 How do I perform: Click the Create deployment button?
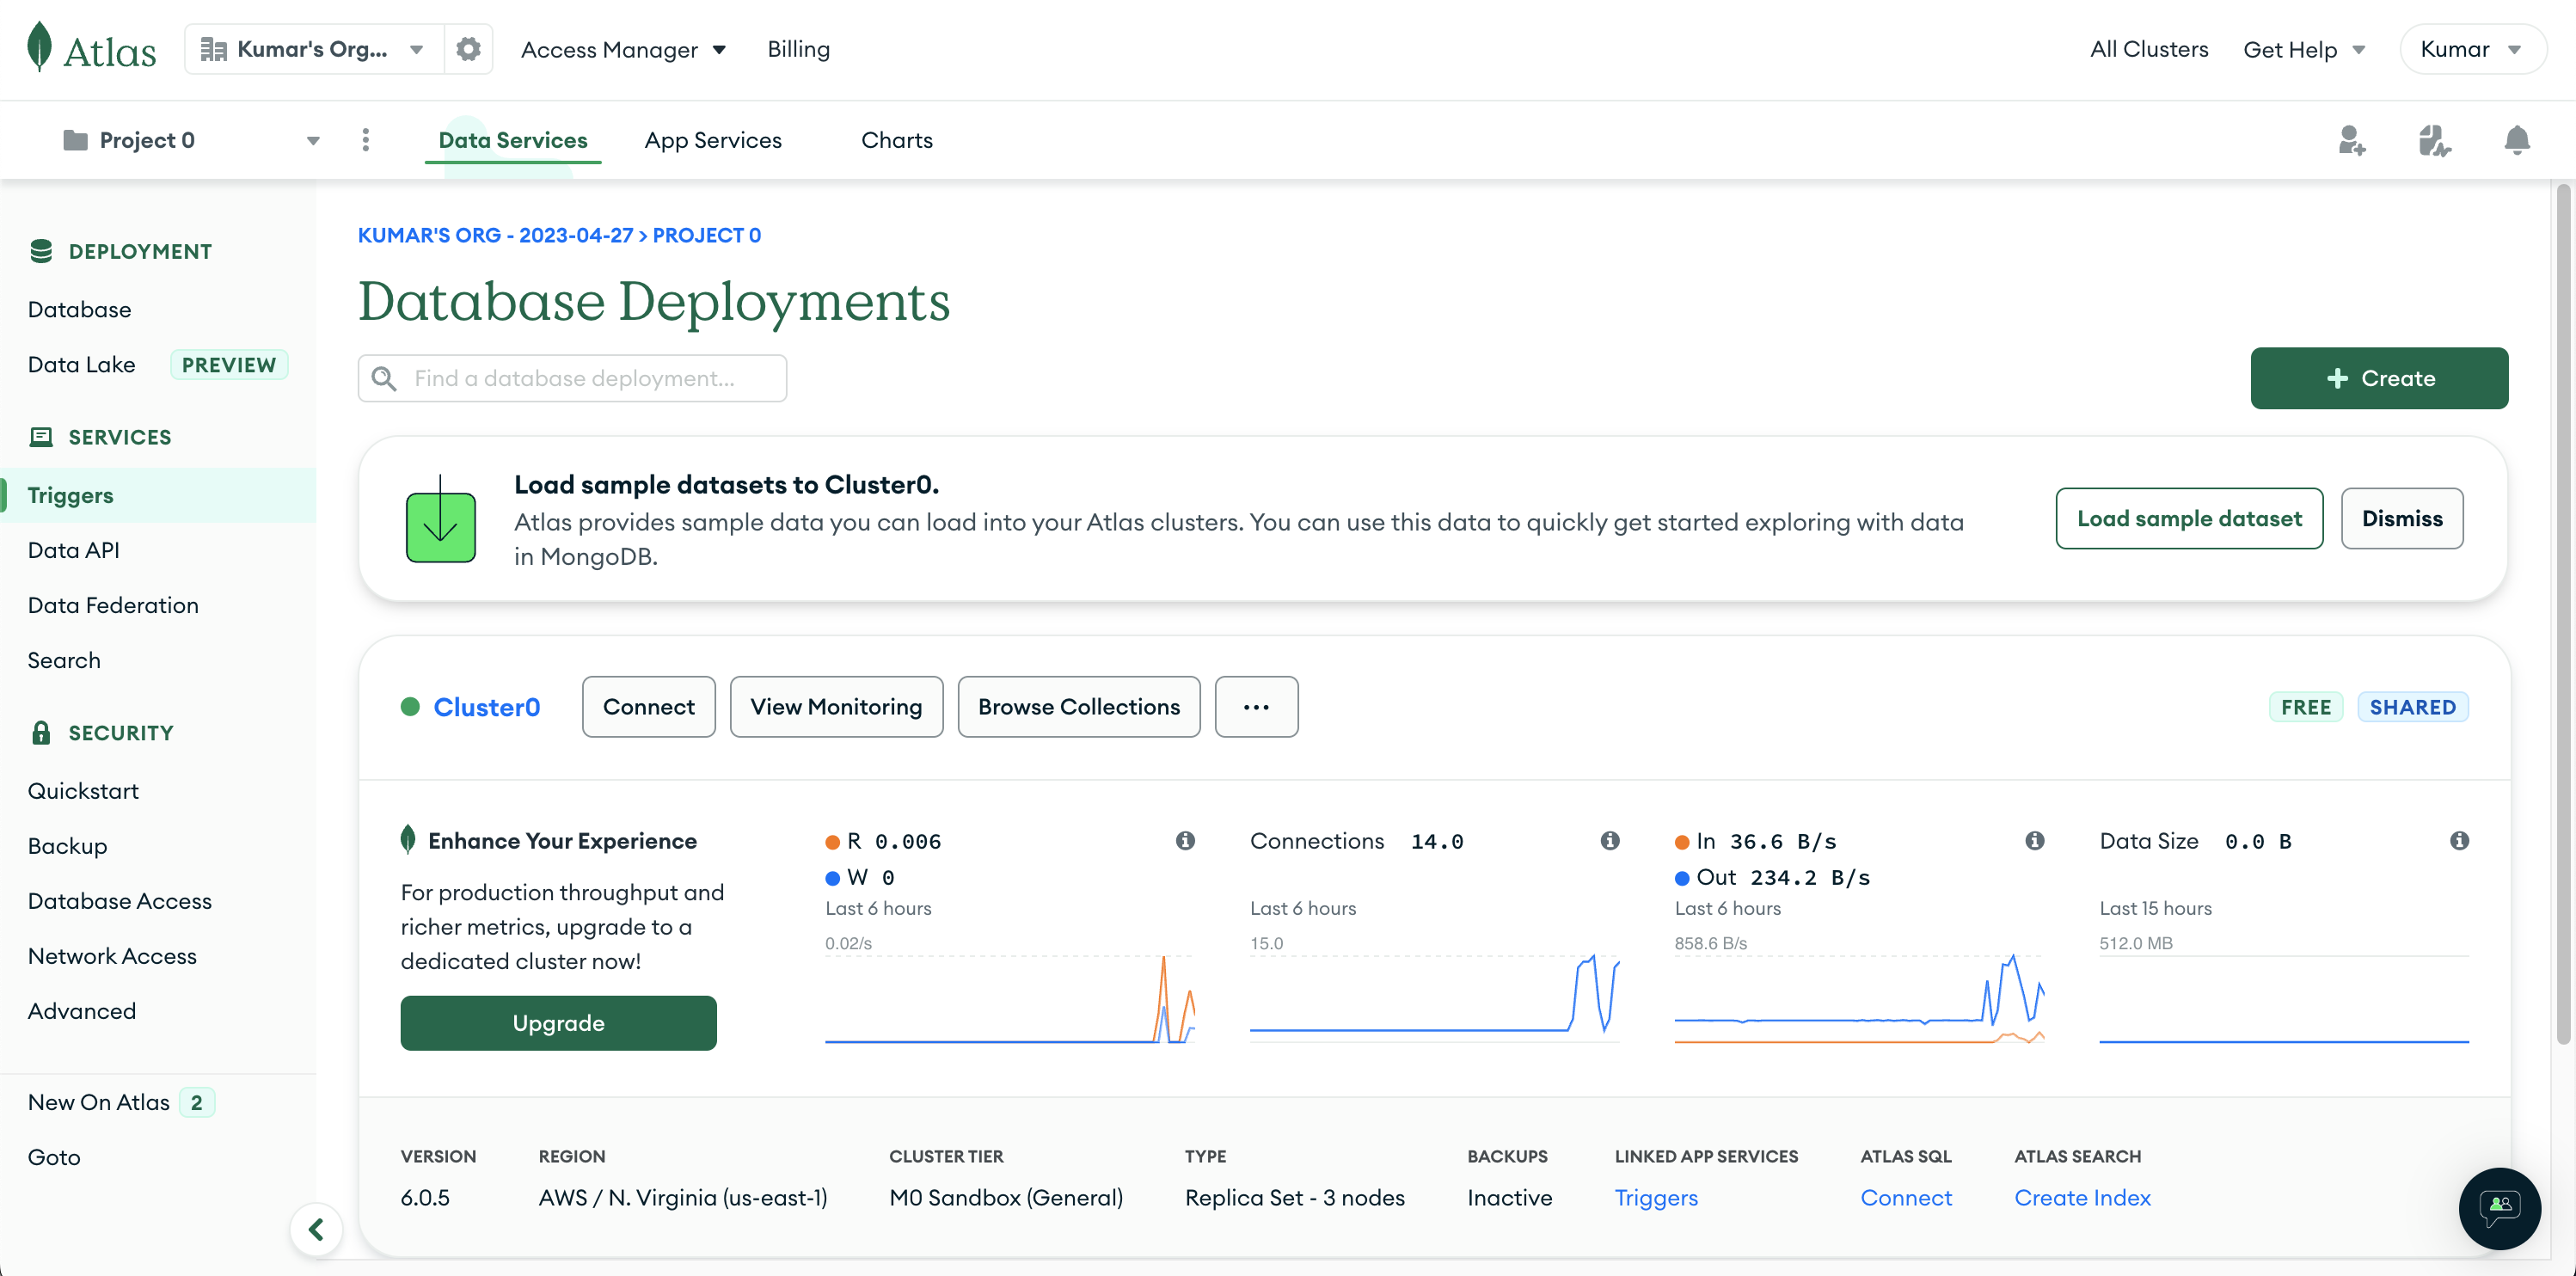(2379, 378)
